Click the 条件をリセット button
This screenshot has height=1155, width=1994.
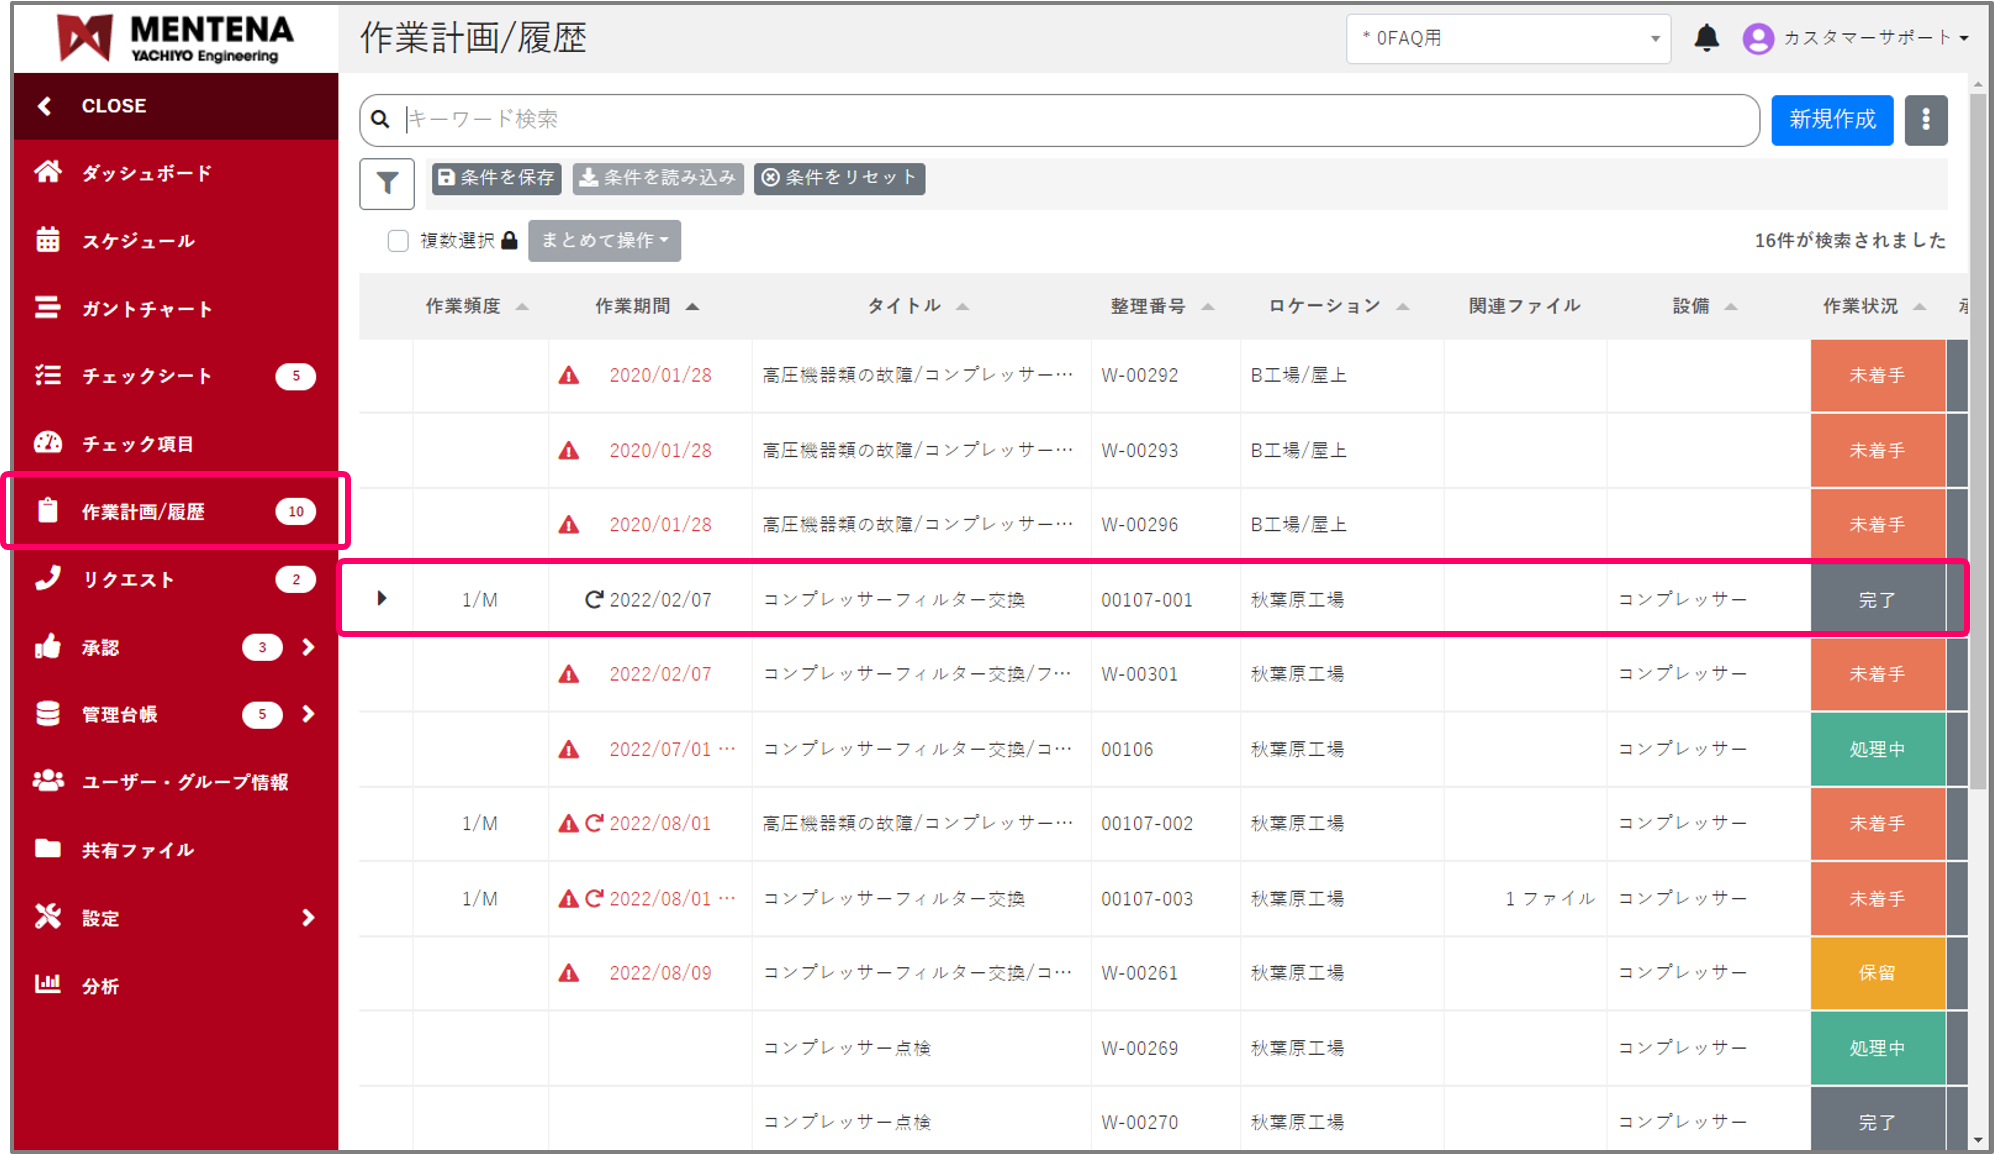(x=839, y=178)
